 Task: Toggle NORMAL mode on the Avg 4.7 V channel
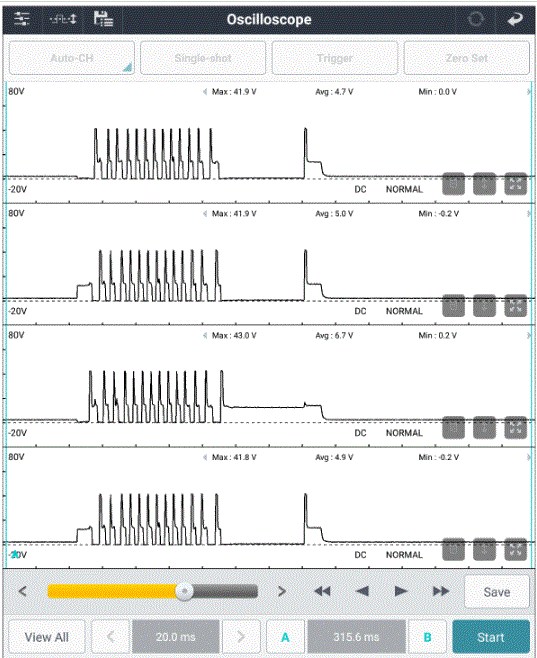tap(404, 189)
